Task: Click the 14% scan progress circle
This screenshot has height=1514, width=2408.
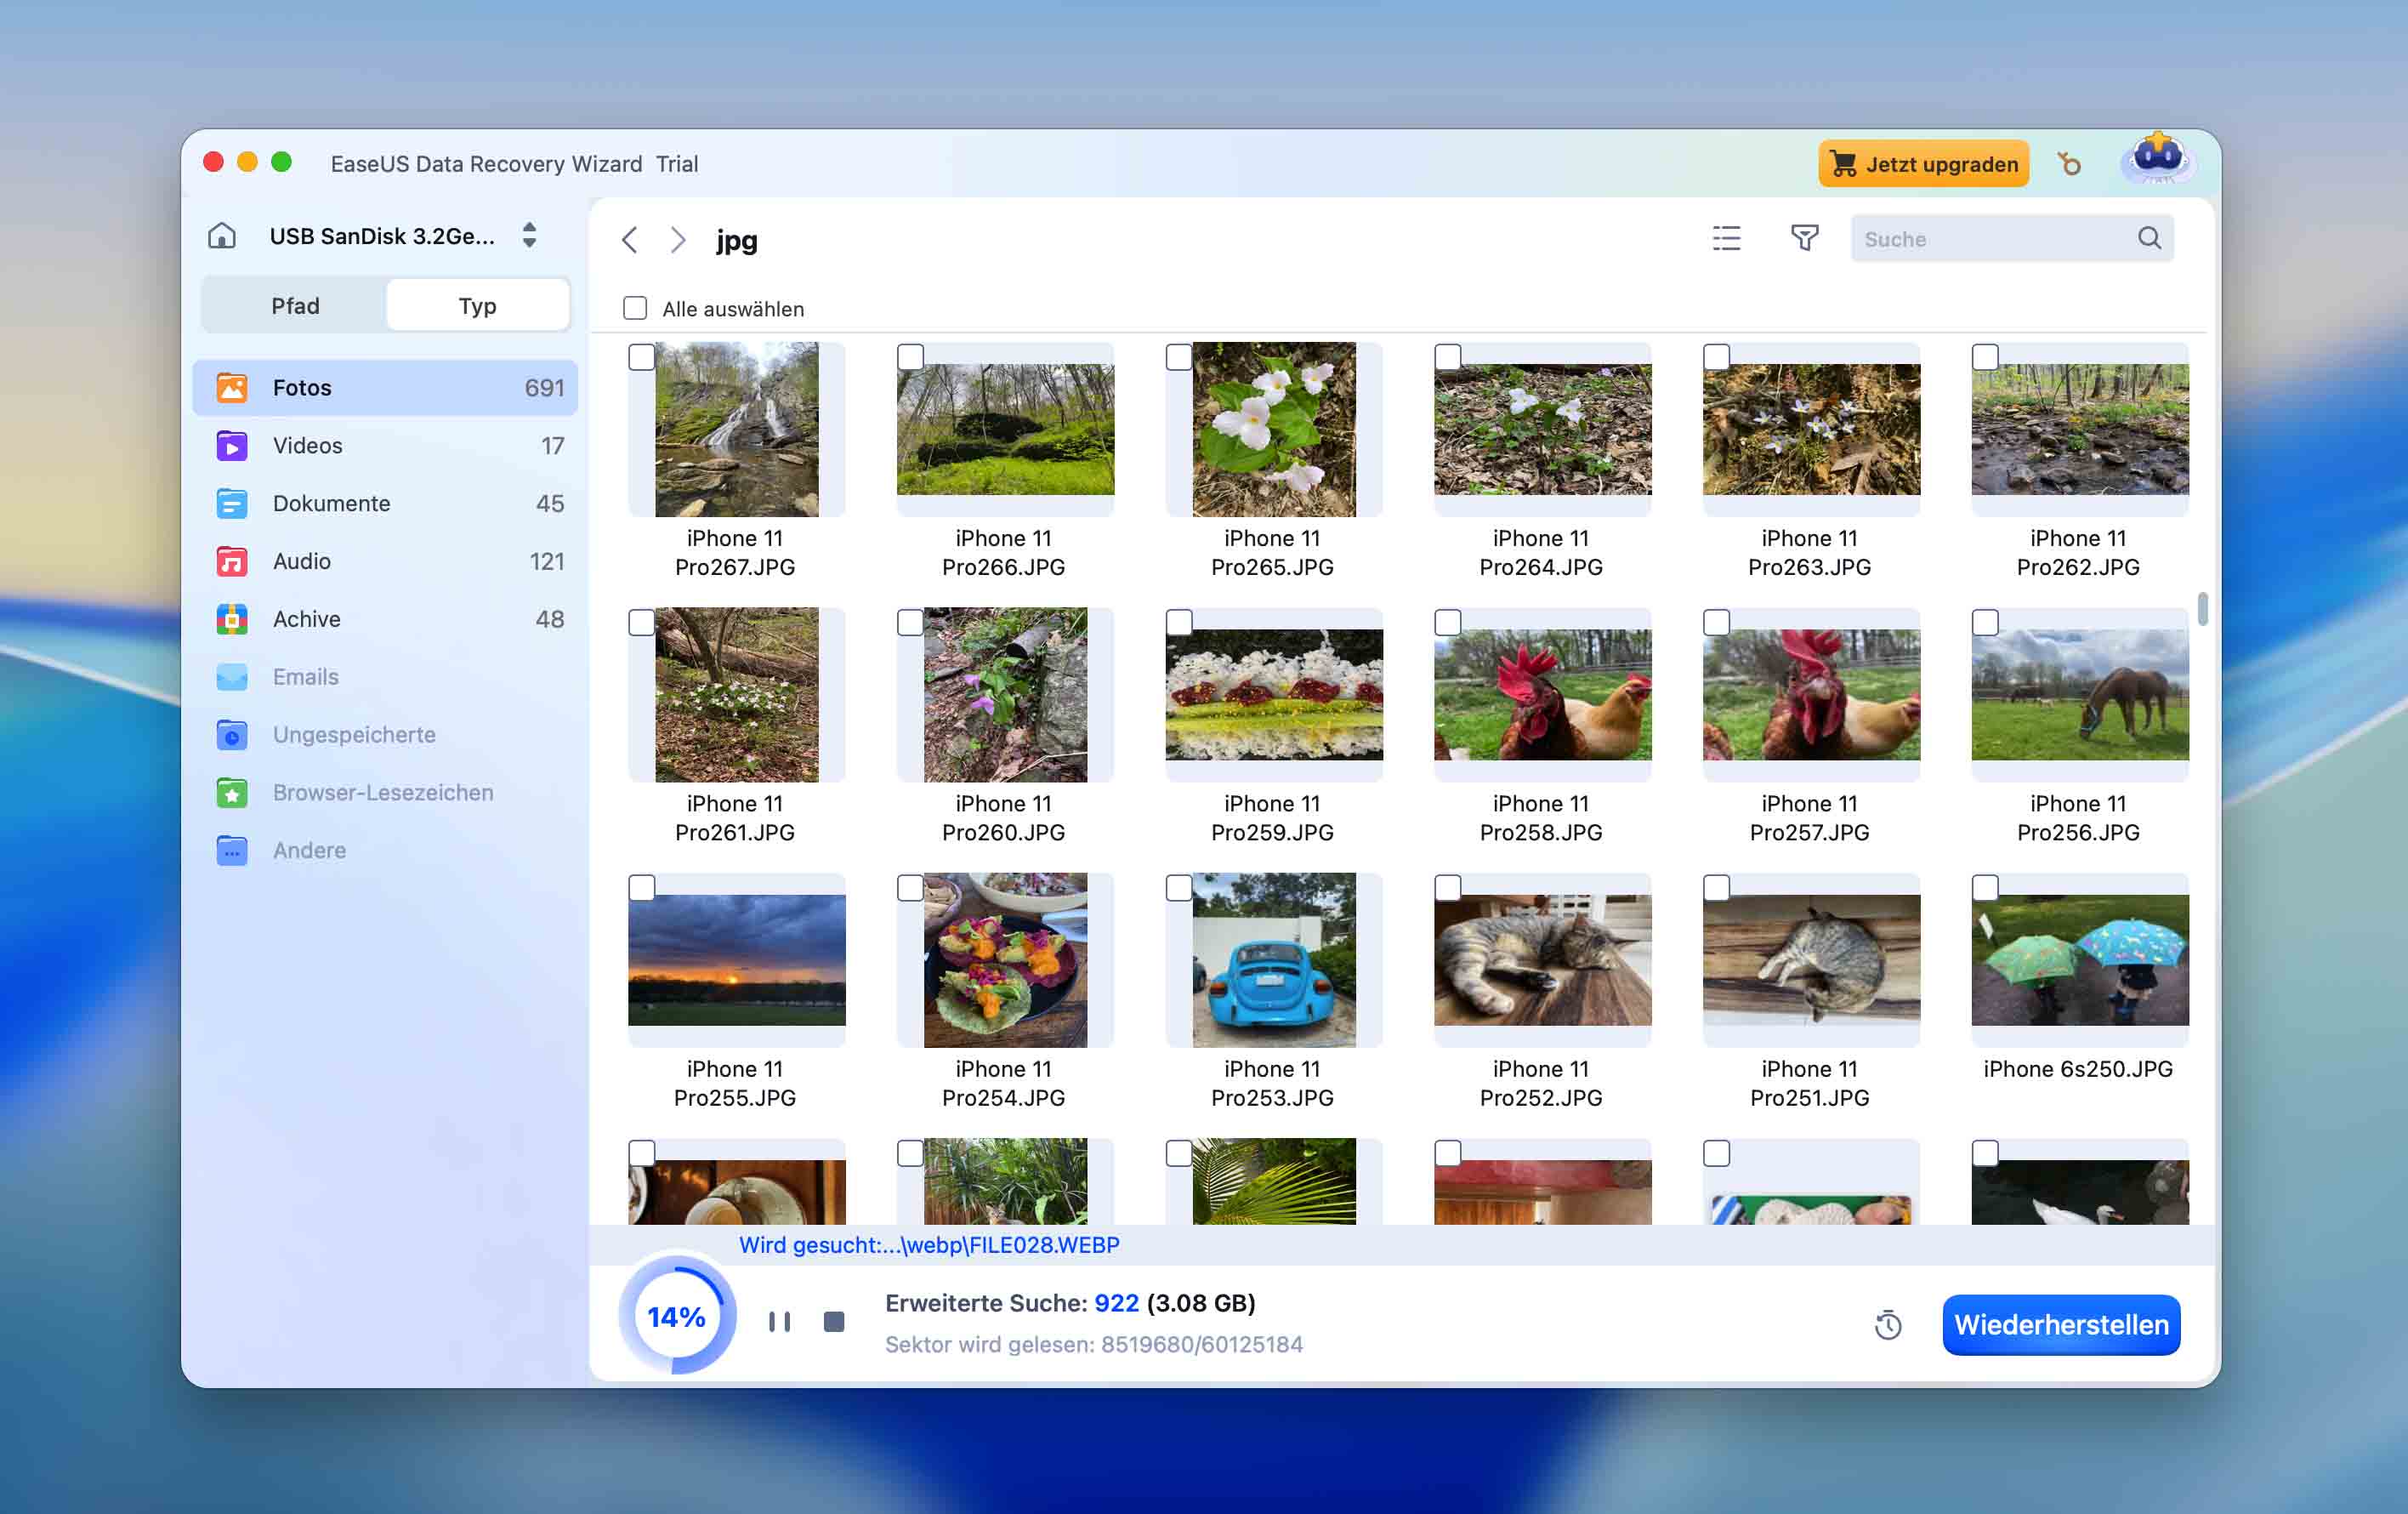Action: coord(677,1318)
